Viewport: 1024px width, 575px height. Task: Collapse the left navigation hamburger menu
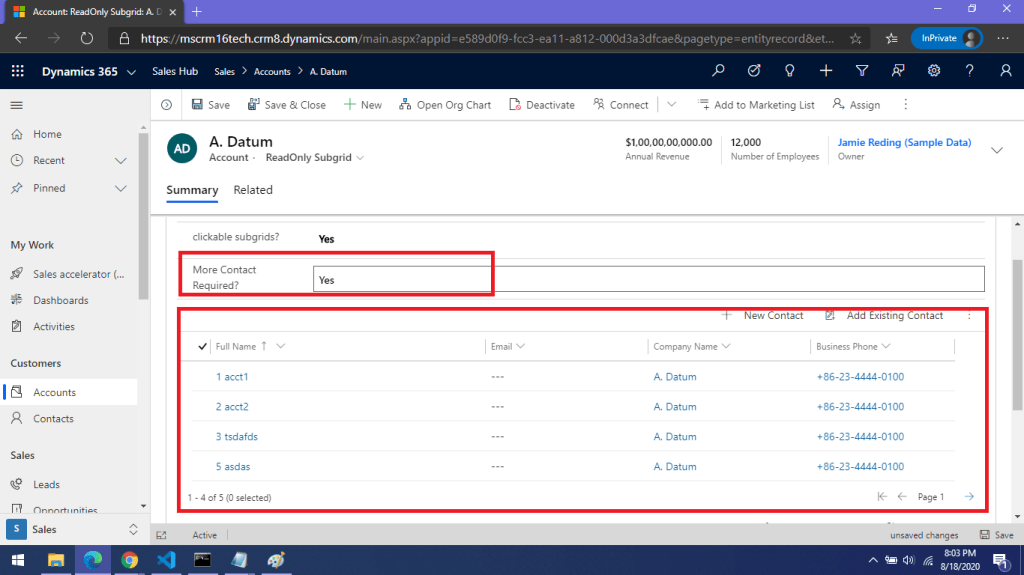pos(16,105)
